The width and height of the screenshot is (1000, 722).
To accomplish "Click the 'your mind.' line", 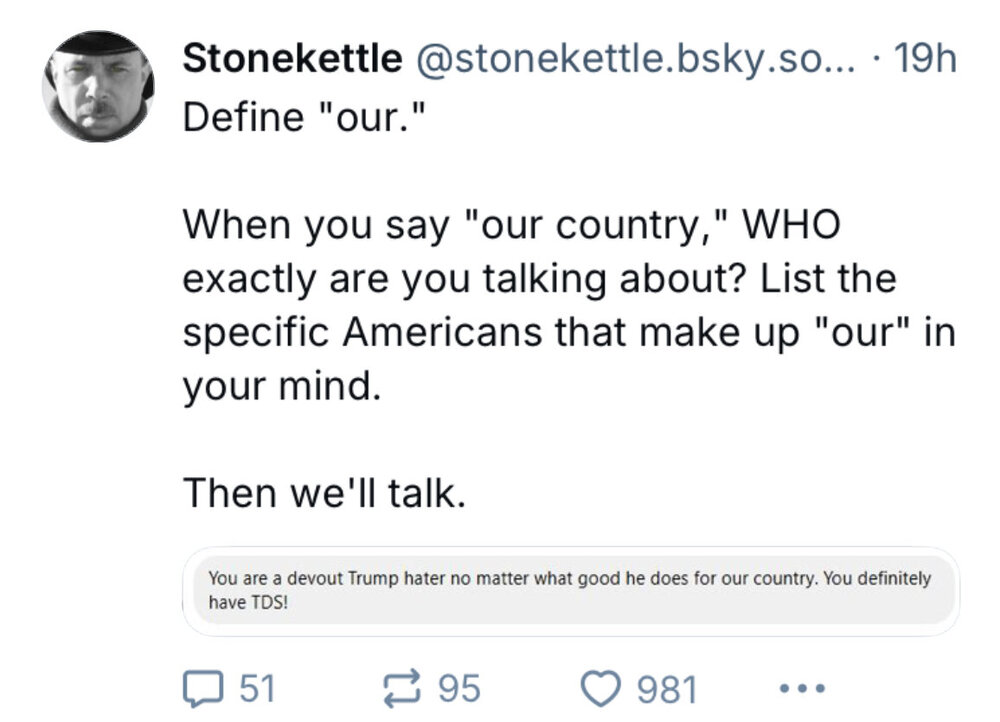I will click(x=281, y=384).
